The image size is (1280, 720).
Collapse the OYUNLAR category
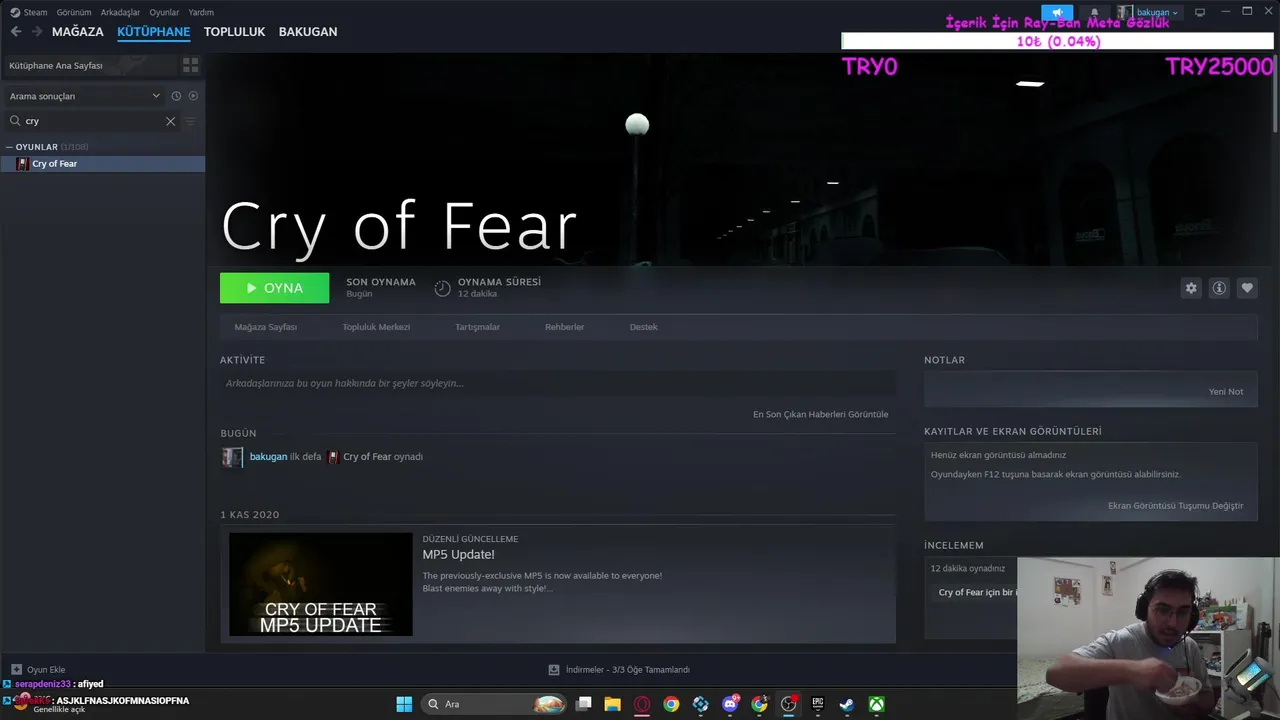coord(10,147)
